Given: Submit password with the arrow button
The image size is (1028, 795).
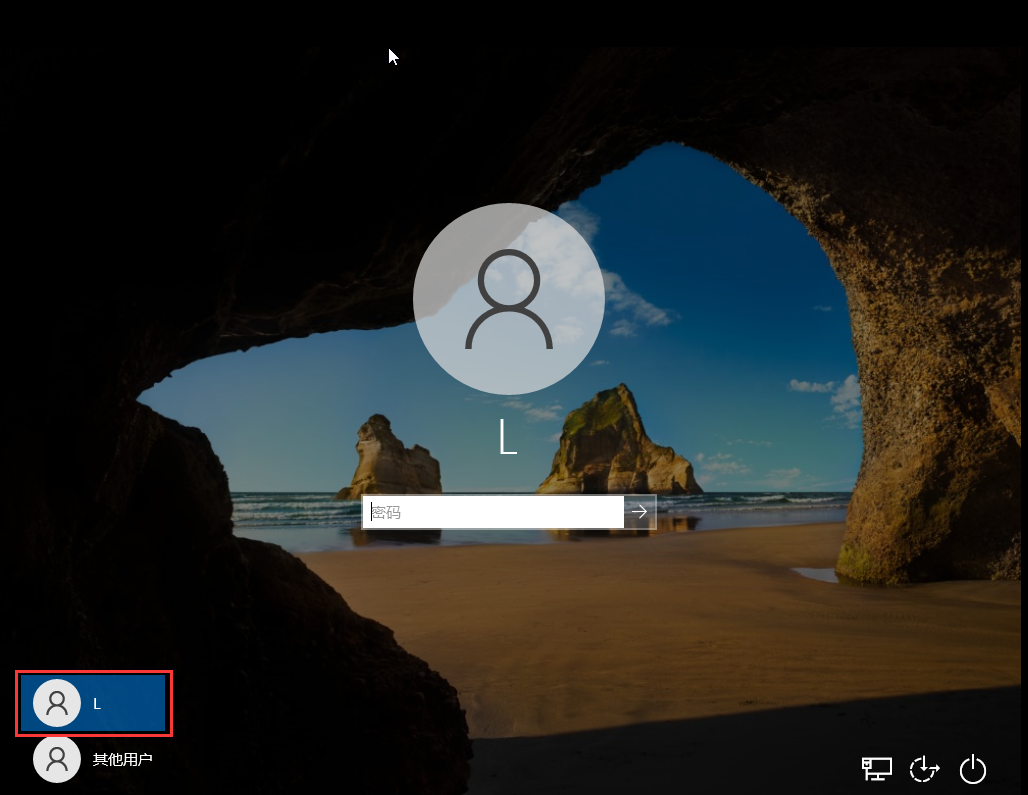Looking at the screenshot, I should point(639,512).
